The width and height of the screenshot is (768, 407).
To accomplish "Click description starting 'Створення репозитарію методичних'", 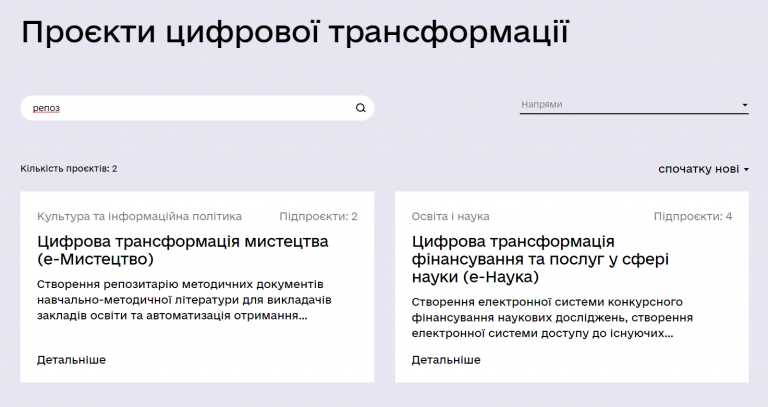I will 184,300.
